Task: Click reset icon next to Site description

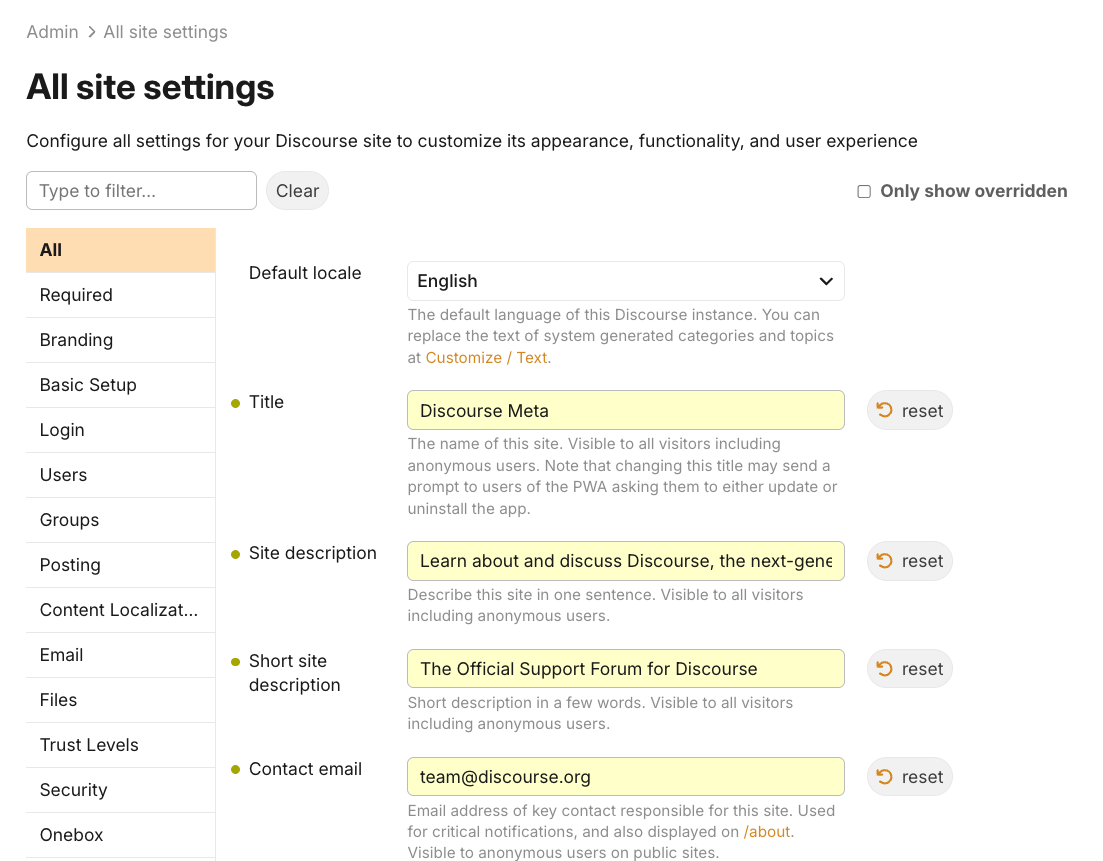Action: pos(885,561)
